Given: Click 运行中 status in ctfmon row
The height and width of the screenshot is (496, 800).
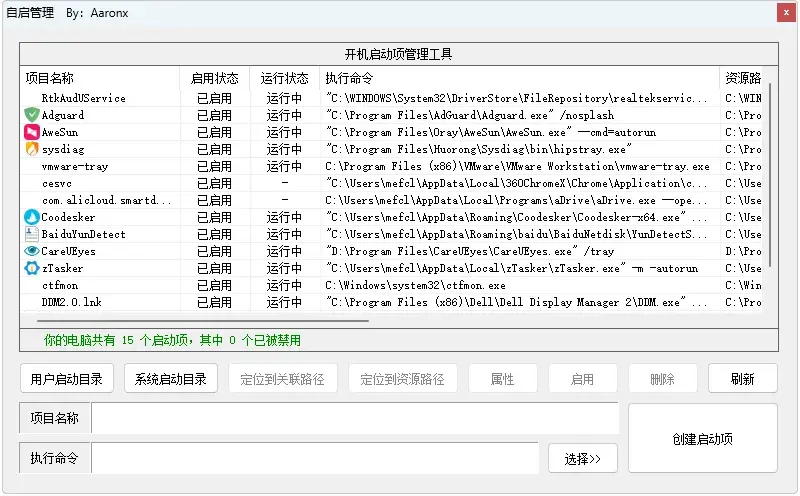Looking at the screenshot, I should click(284, 285).
